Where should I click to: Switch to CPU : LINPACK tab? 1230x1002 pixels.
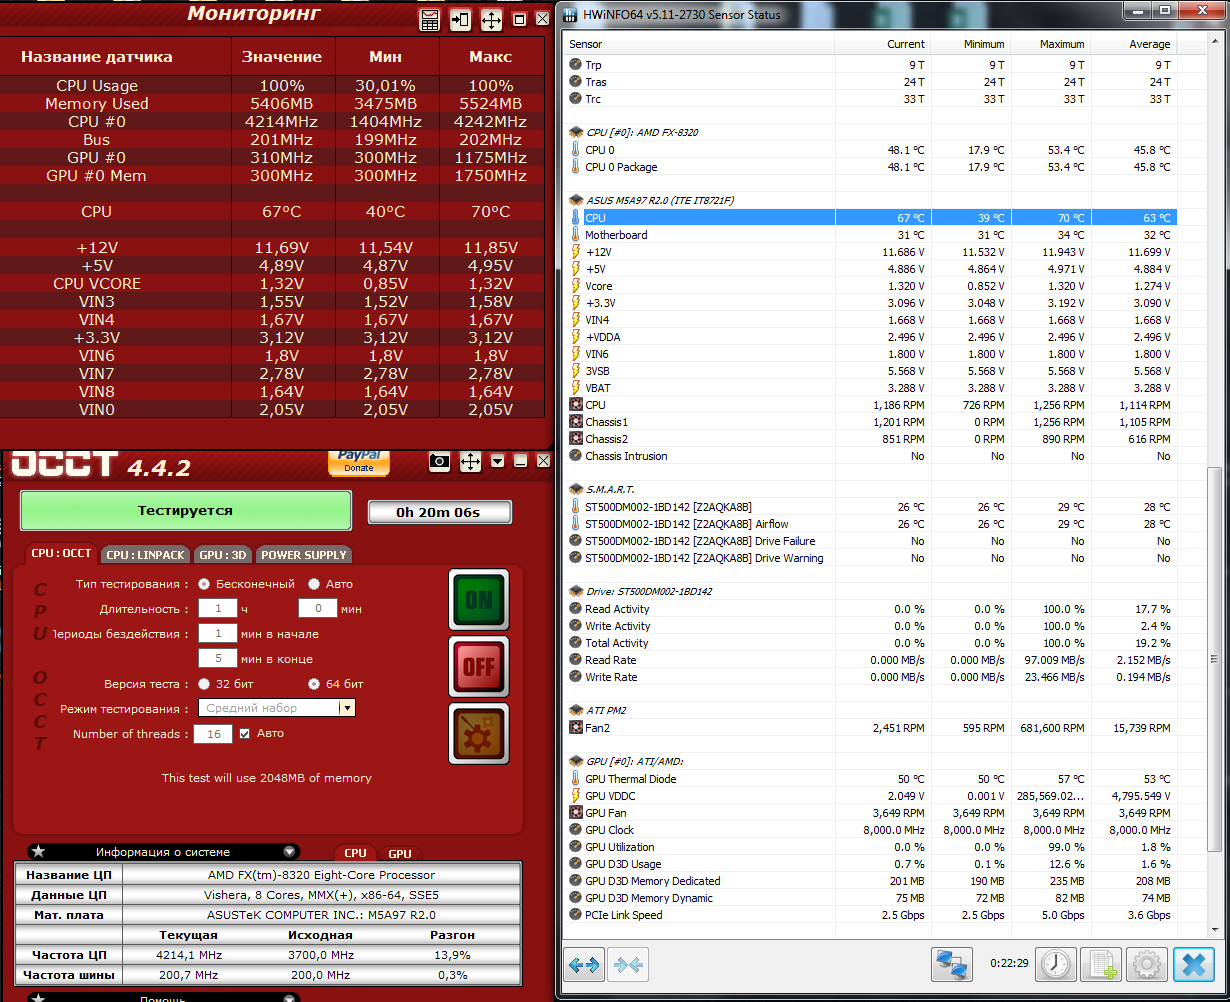coord(146,555)
